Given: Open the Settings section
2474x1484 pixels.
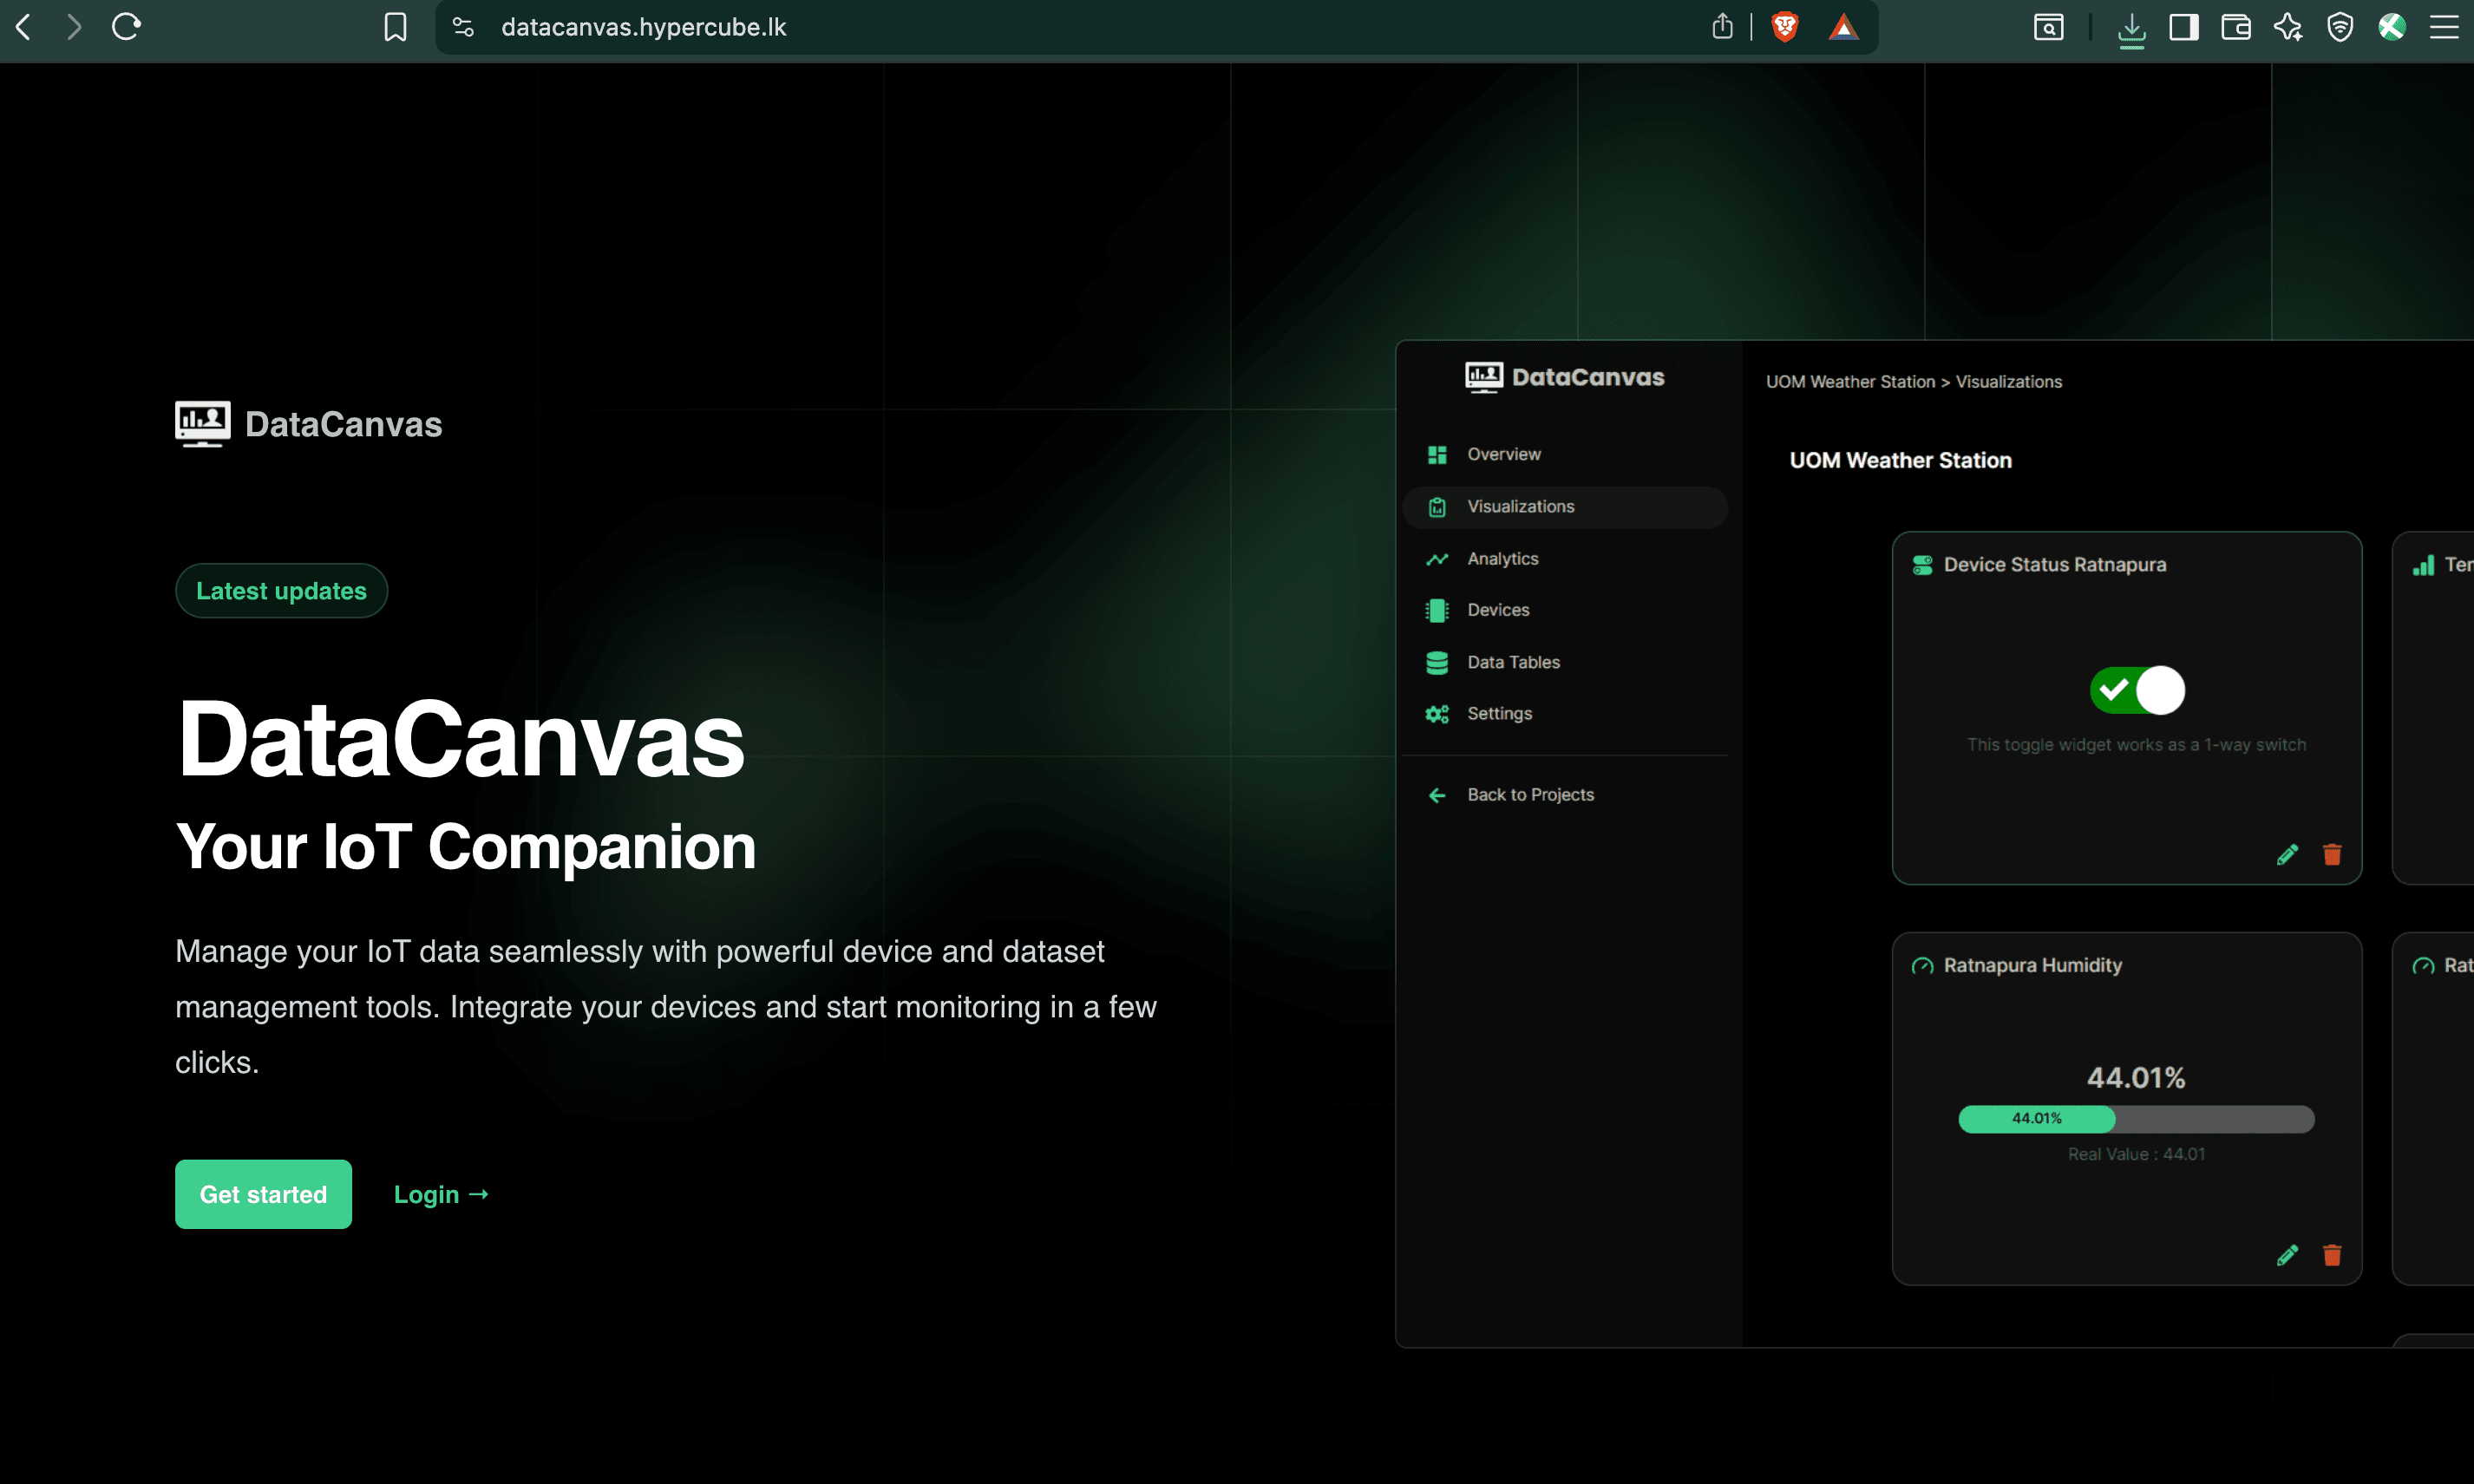Looking at the screenshot, I should [1499, 713].
